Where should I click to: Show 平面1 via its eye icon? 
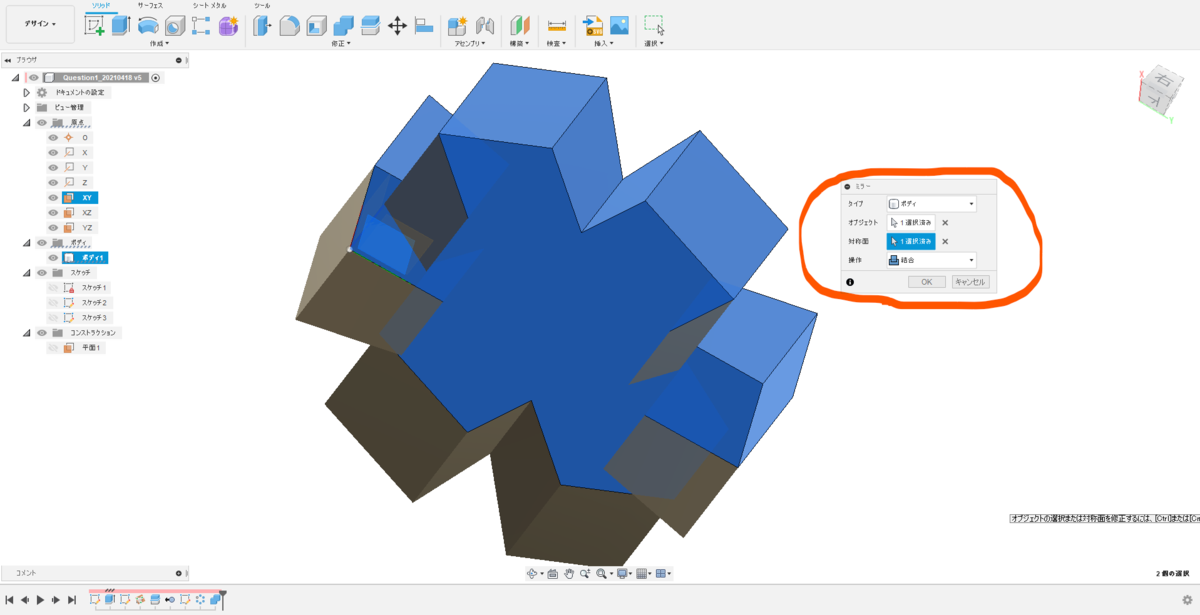pos(54,347)
